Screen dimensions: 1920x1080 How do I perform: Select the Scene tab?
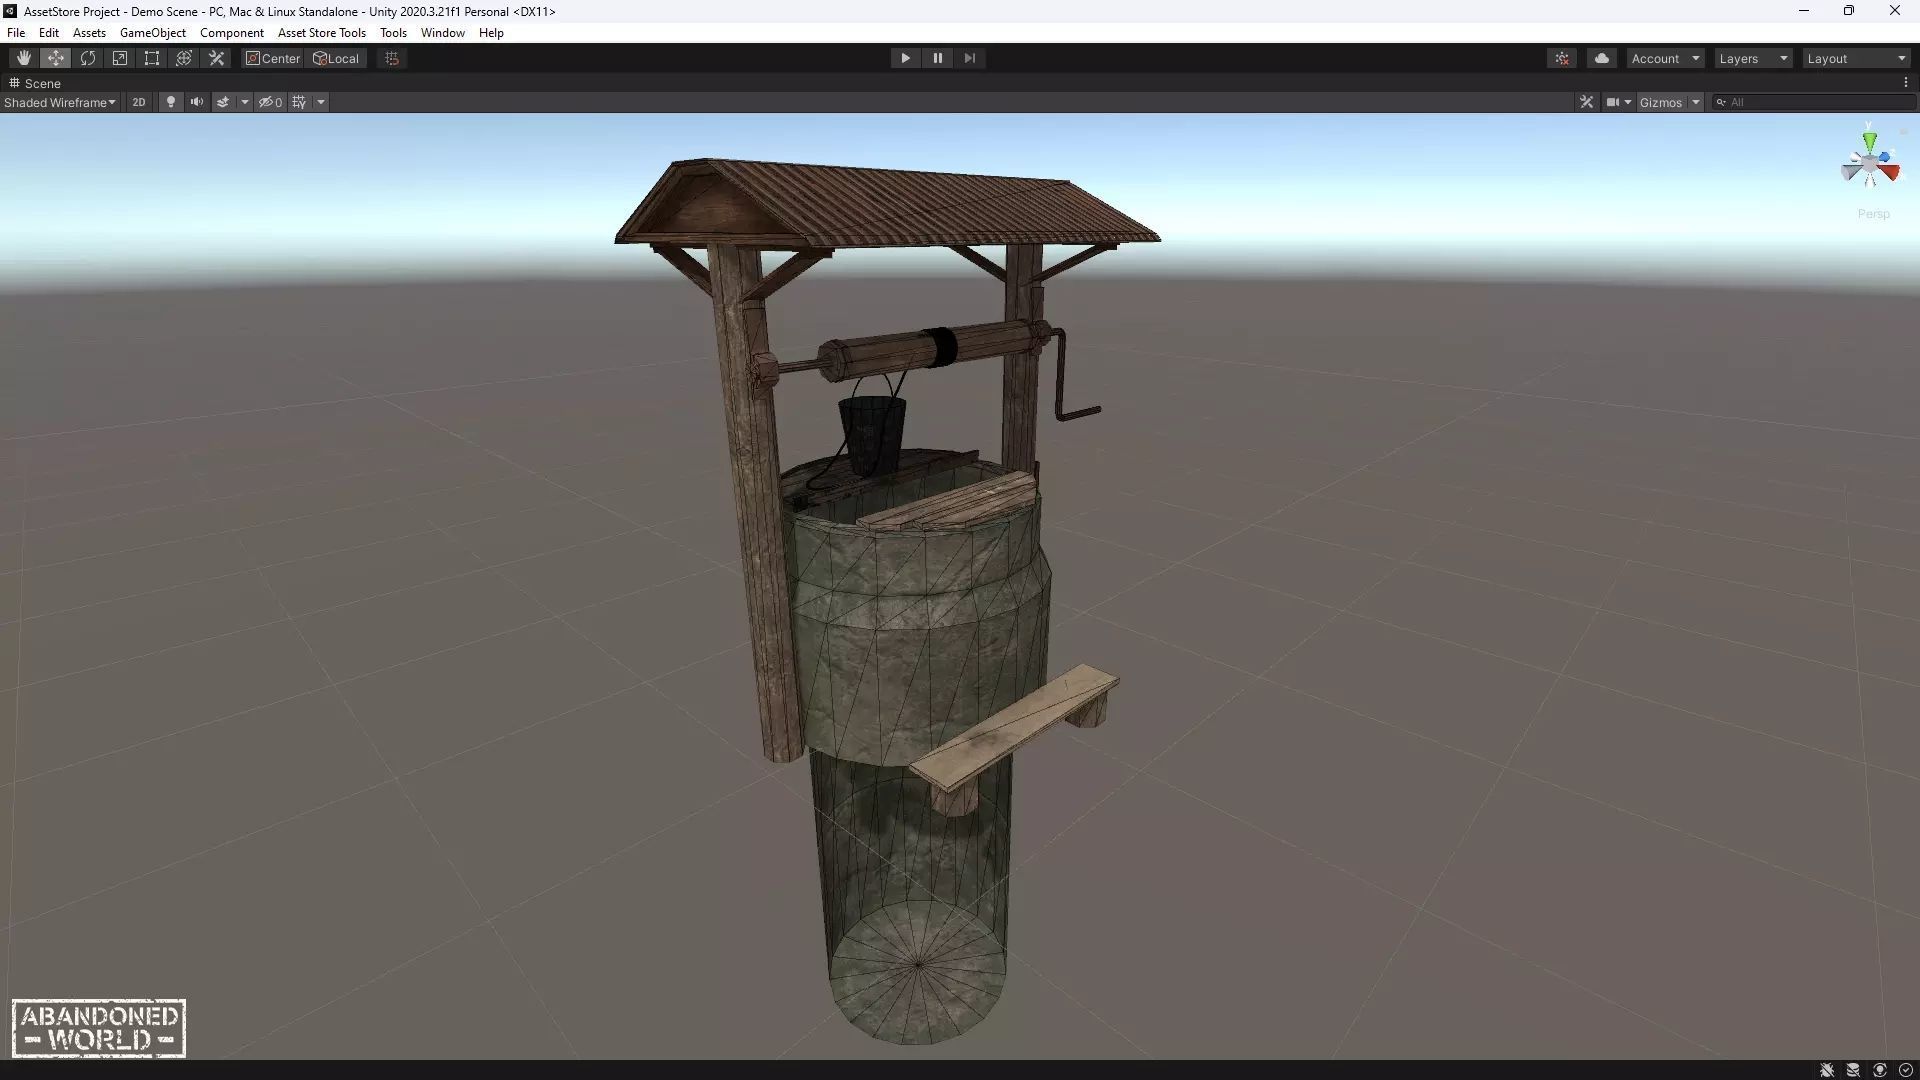click(36, 83)
